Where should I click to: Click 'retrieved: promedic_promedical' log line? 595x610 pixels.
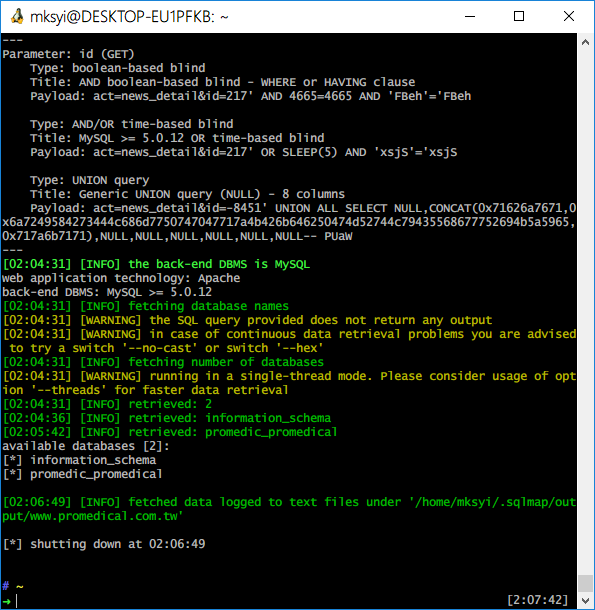(x=170, y=432)
